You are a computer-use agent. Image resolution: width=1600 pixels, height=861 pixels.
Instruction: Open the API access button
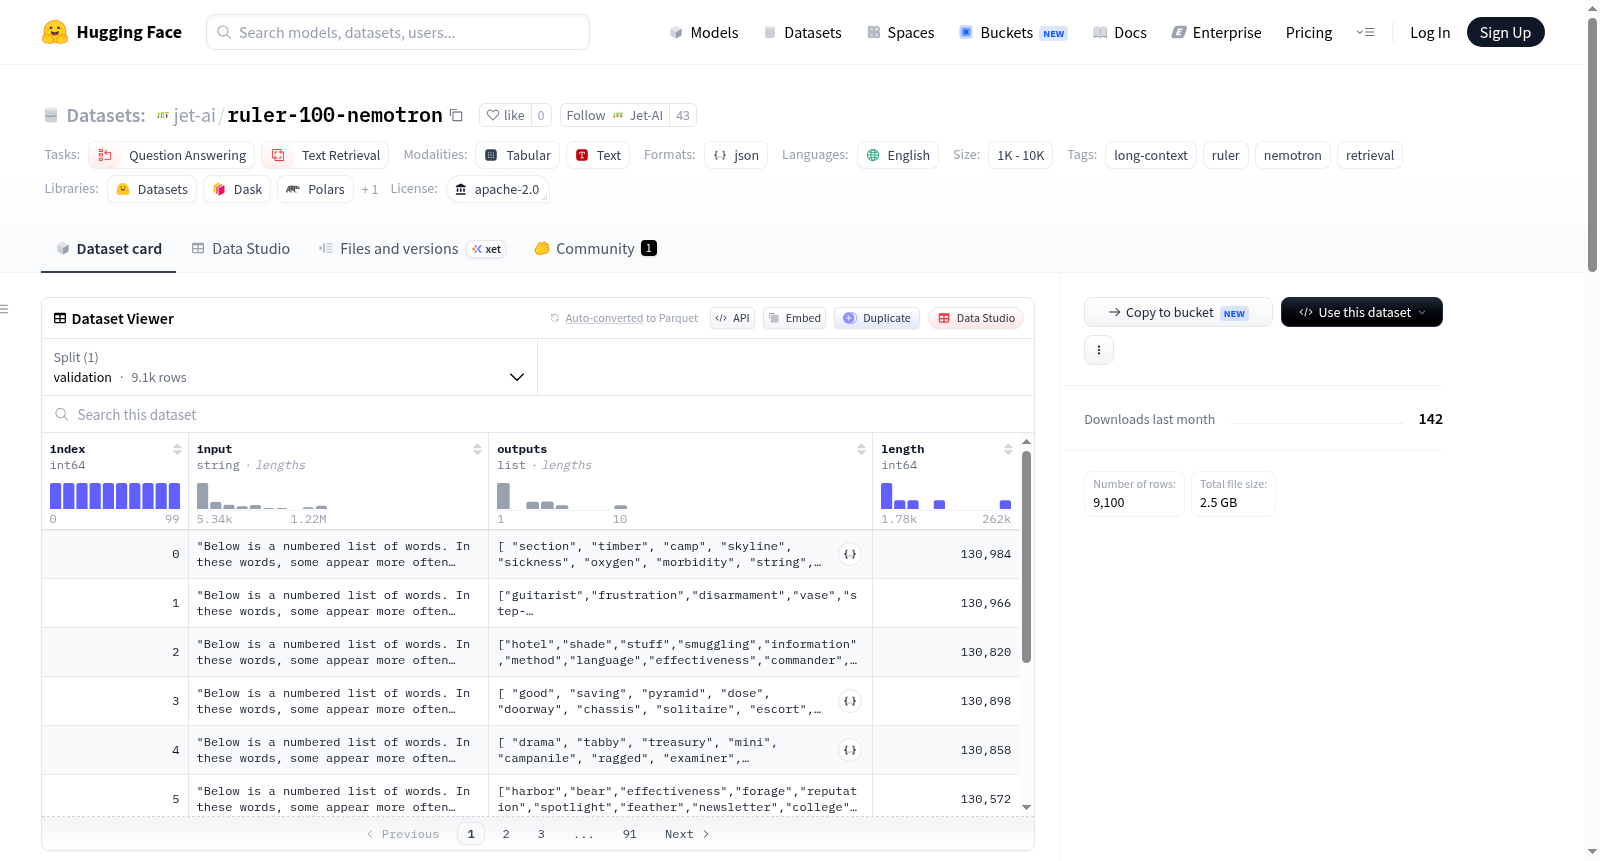[732, 318]
